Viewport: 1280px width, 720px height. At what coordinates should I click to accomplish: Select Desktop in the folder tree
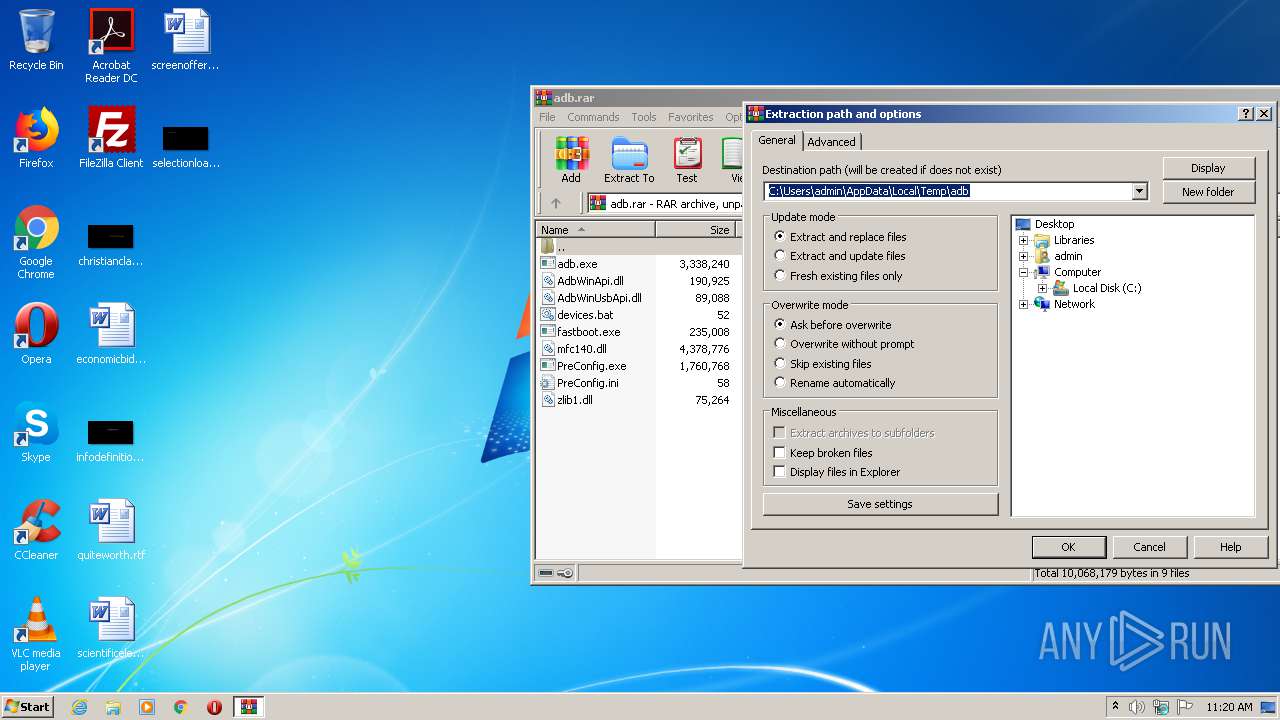[x=1054, y=224]
